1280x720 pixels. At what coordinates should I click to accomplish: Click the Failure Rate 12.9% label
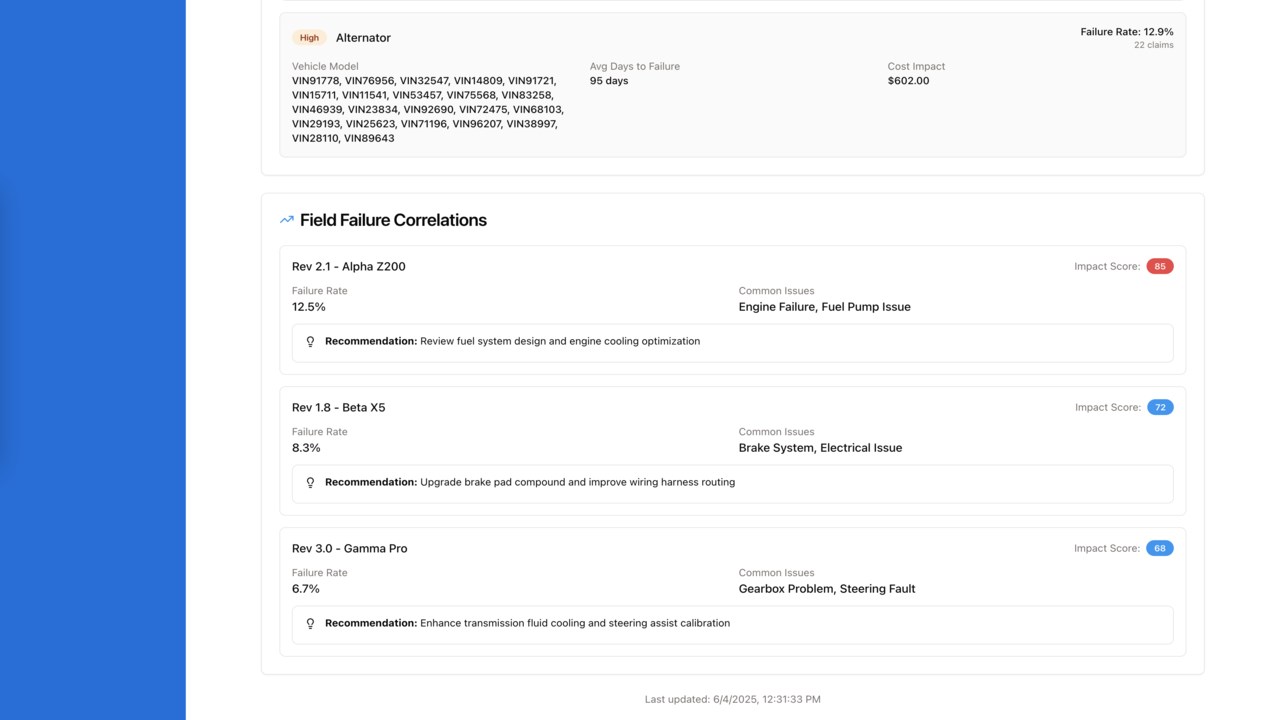[1126, 32]
